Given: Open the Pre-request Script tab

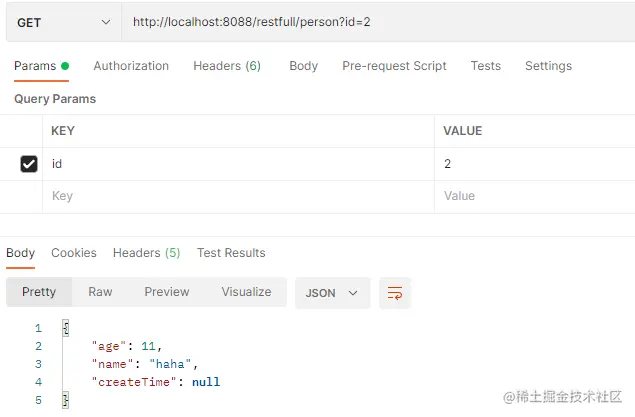Looking at the screenshot, I should point(394,66).
